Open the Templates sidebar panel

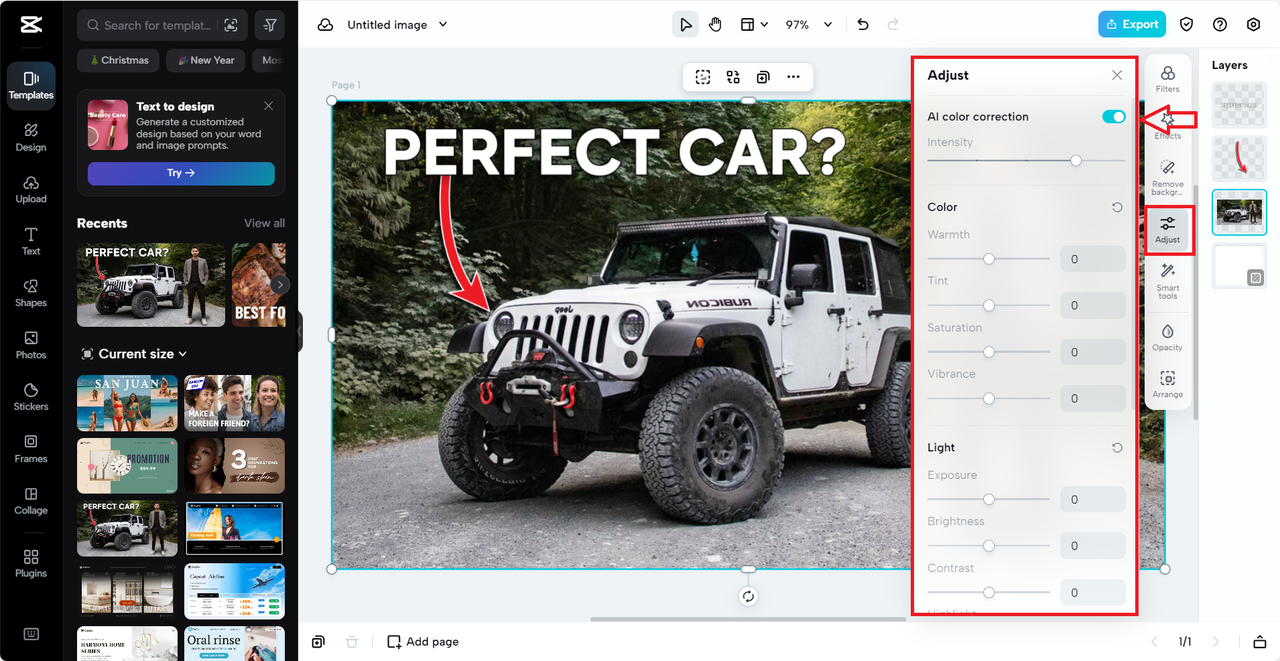pos(31,85)
